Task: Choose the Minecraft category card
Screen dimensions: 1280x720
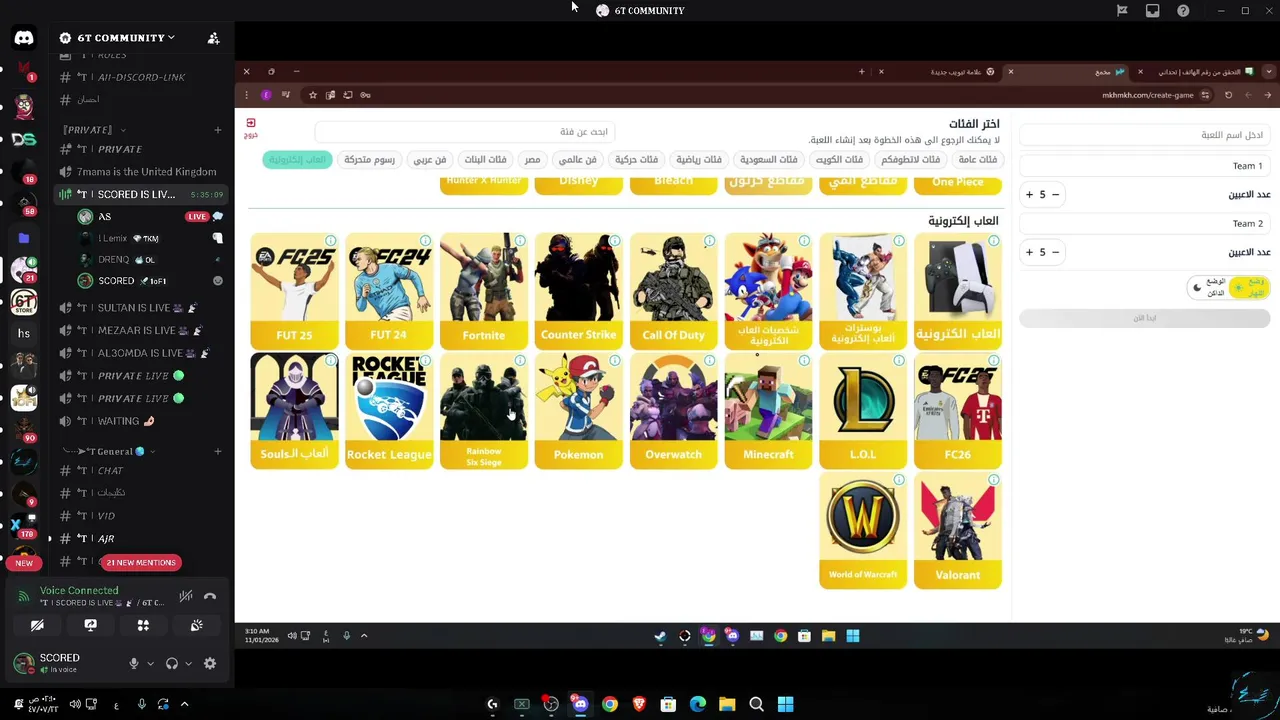Action: 768,410
